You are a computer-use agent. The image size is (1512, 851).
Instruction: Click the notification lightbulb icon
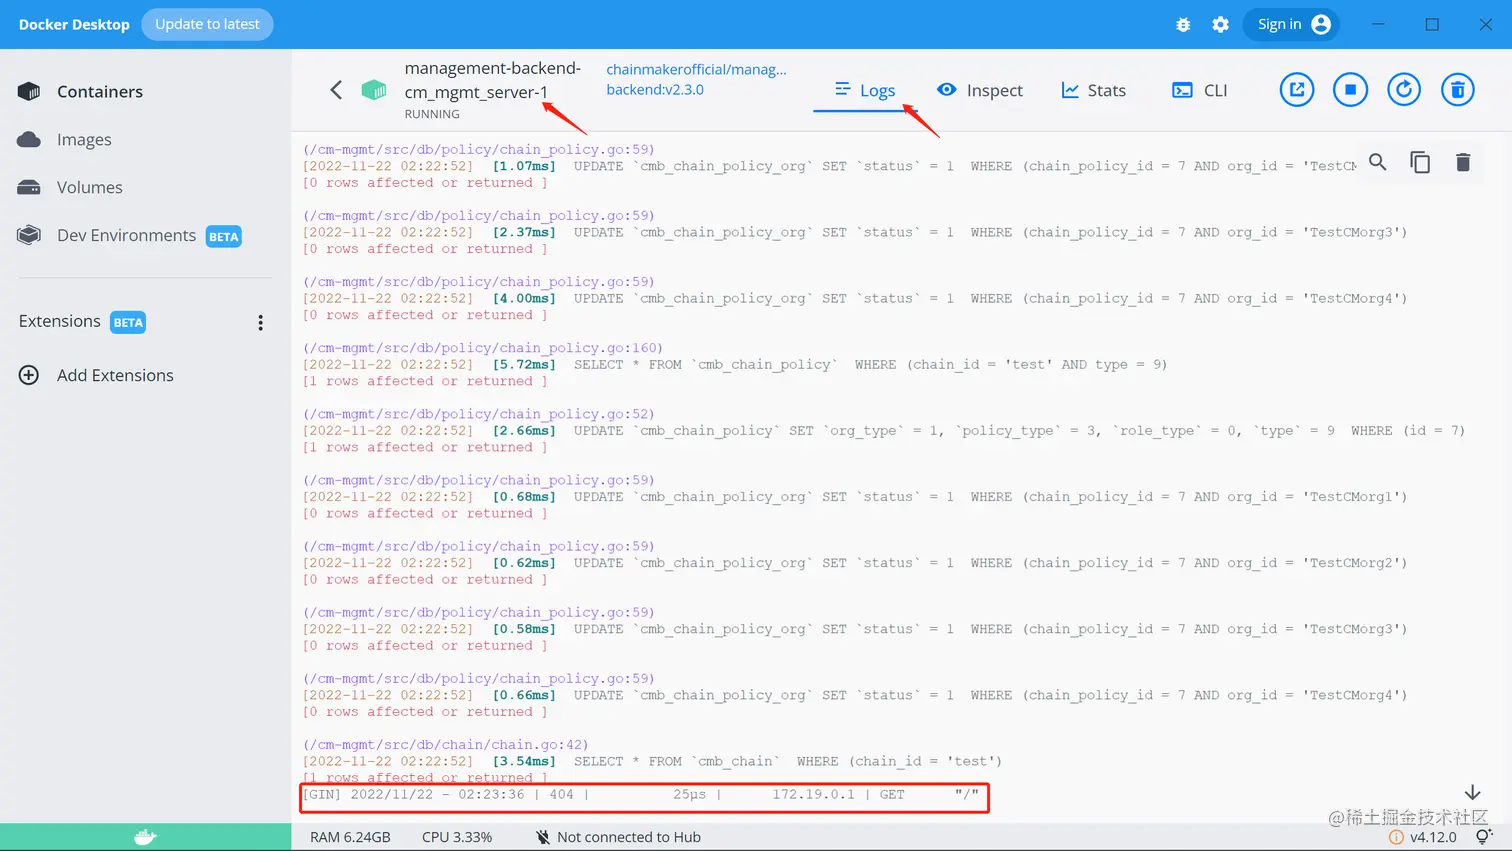click(x=1484, y=837)
